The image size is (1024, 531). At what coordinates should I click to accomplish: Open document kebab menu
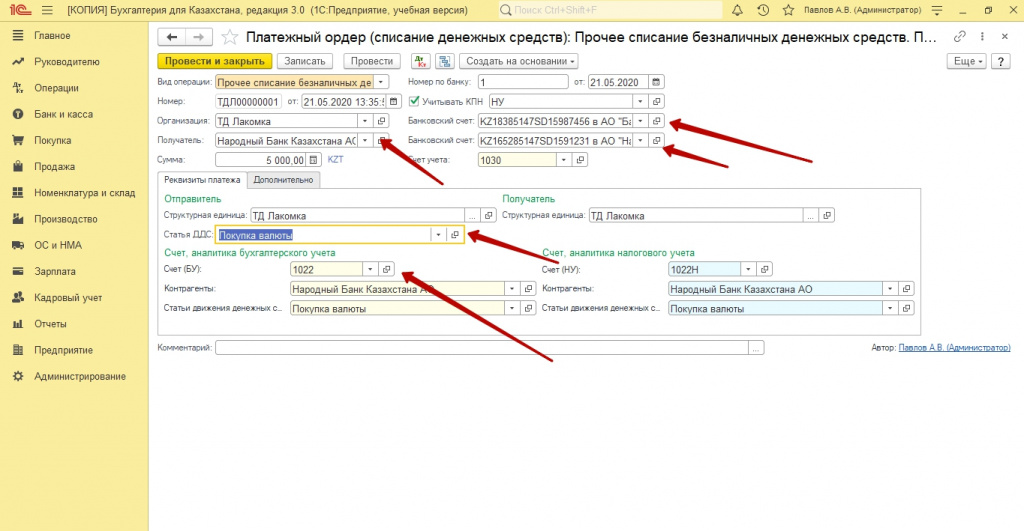pyautogui.click(x=982, y=37)
